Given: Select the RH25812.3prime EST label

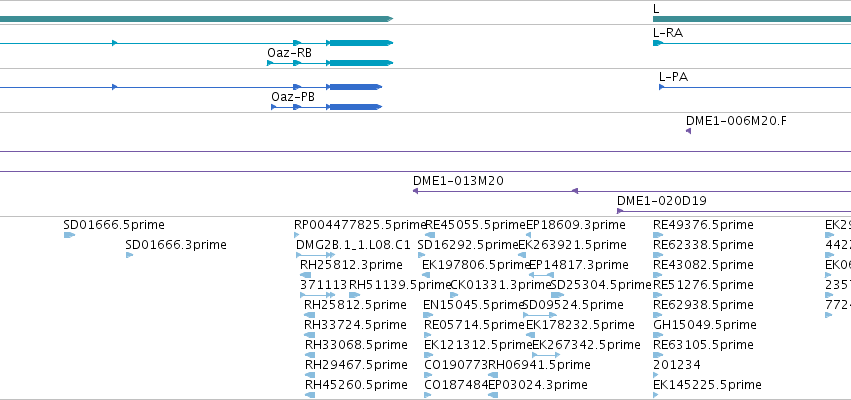Looking at the screenshot, I should 351,265.
